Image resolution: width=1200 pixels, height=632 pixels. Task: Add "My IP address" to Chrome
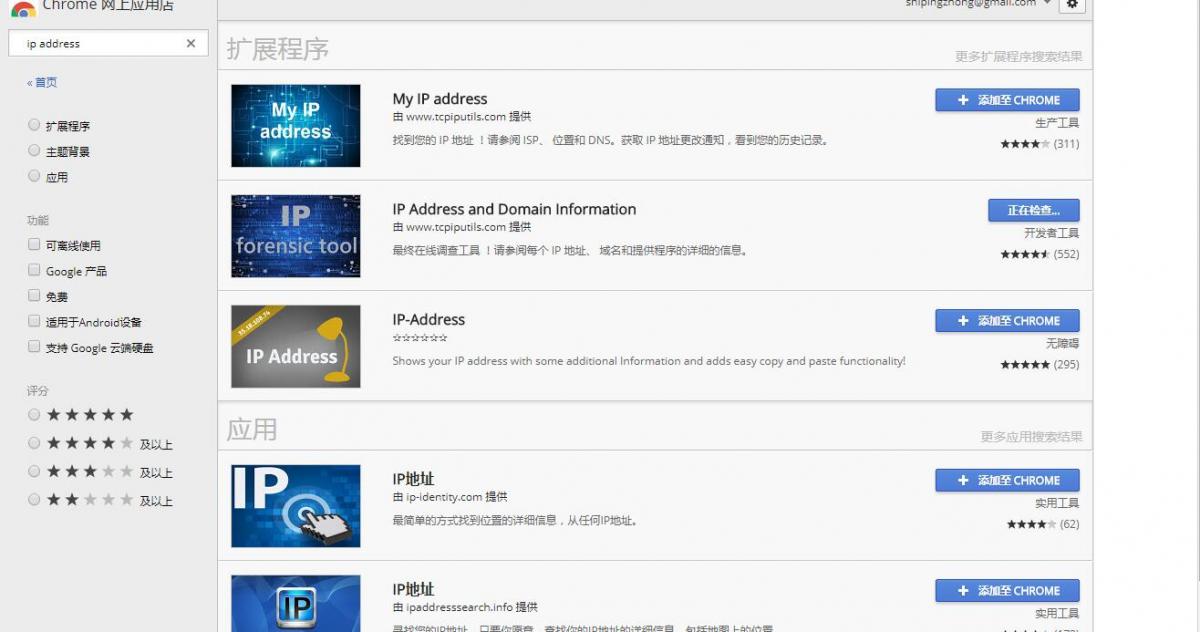point(1007,100)
